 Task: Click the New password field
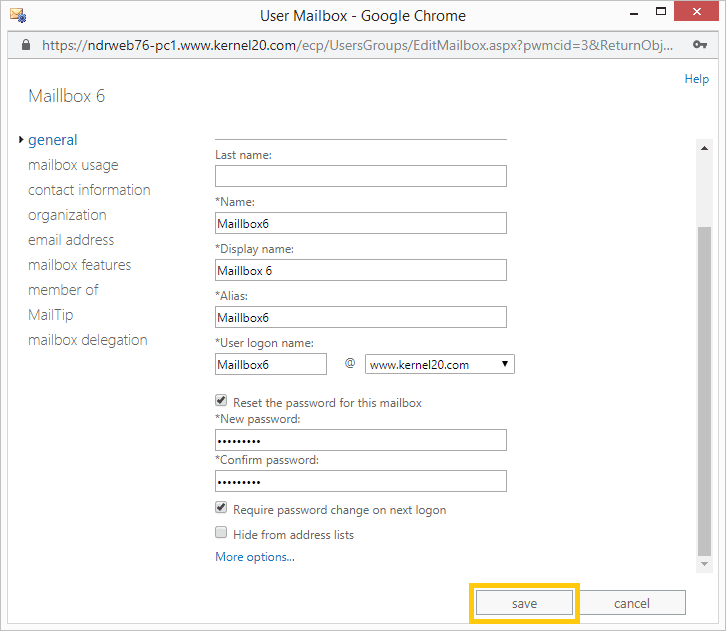coord(361,440)
